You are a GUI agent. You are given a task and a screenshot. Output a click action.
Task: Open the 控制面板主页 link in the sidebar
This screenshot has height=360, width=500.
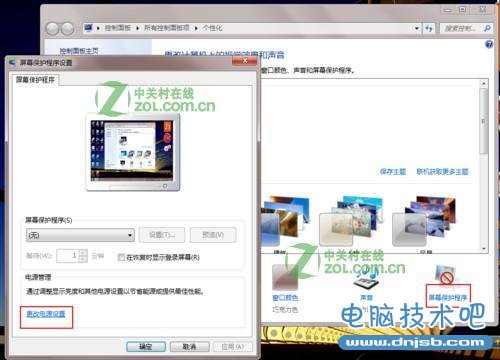pyautogui.click(x=79, y=51)
